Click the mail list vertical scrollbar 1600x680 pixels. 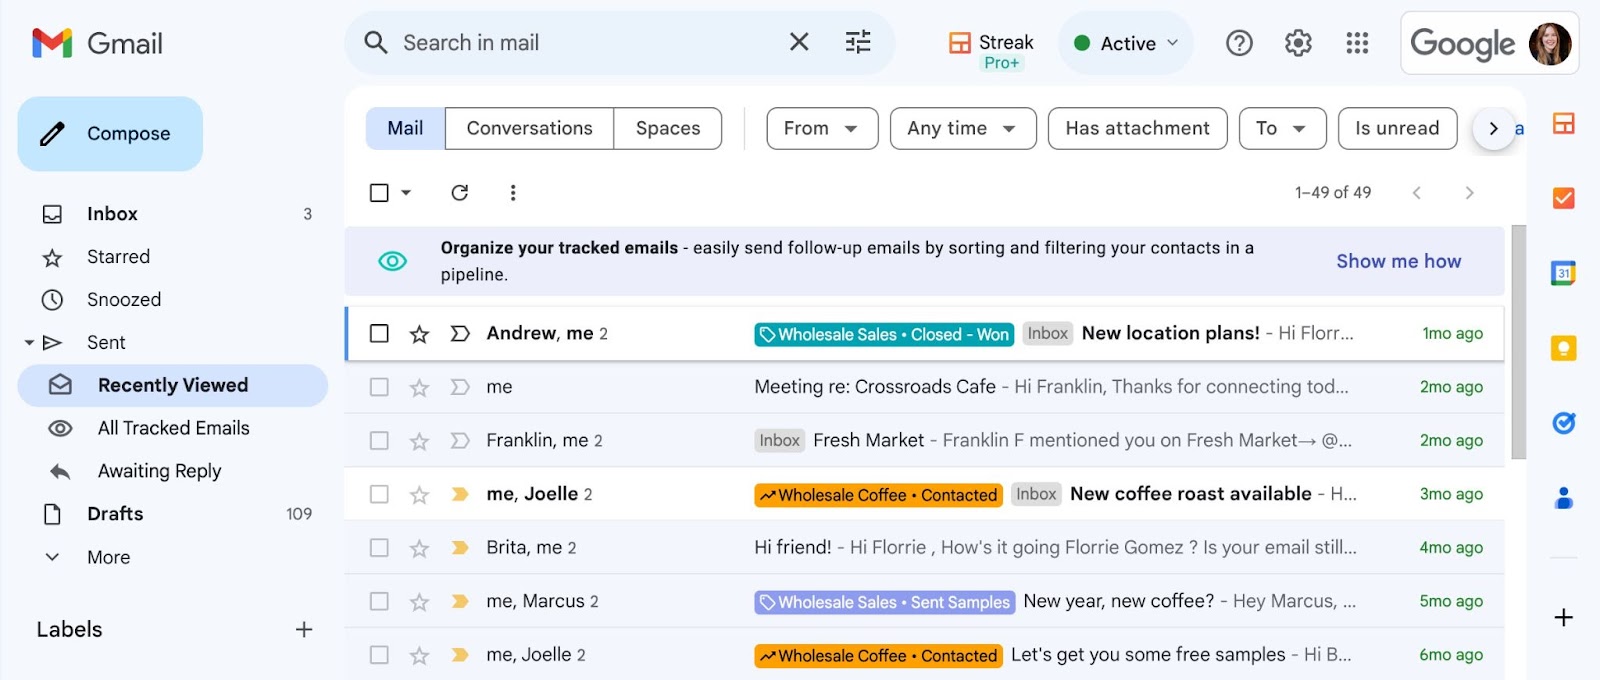click(x=1518, y=342)
